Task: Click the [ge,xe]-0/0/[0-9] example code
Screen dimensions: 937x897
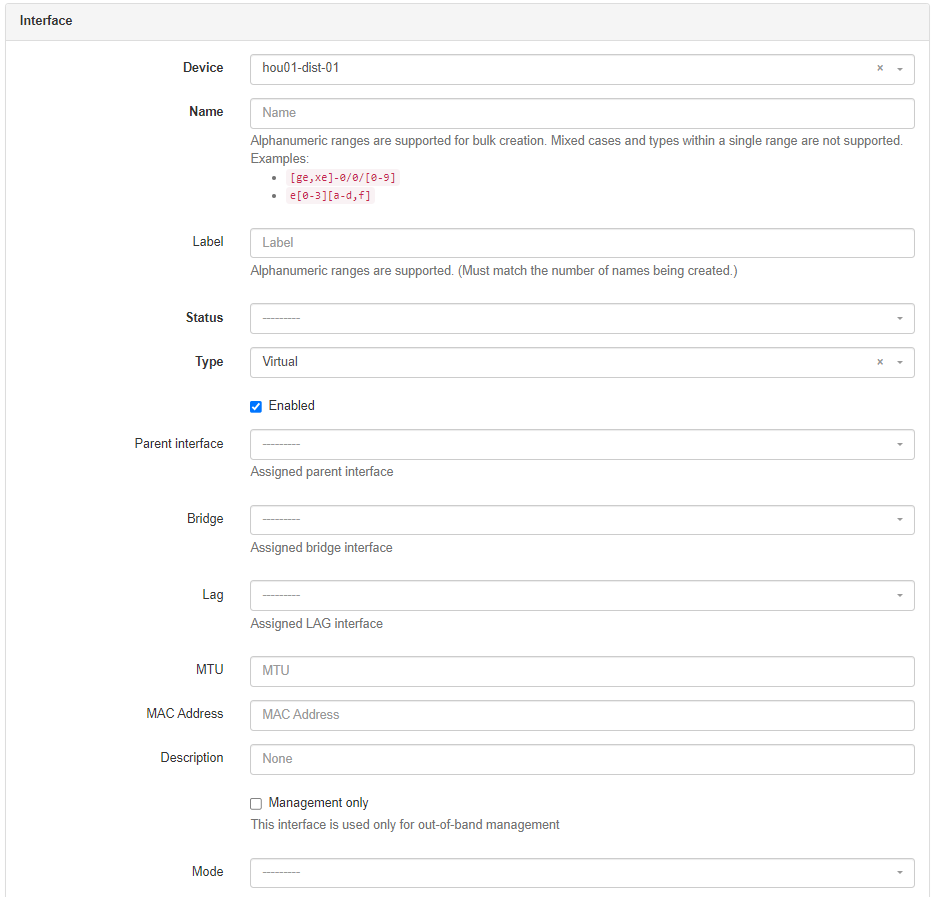Action: click(x=342, y=178)
